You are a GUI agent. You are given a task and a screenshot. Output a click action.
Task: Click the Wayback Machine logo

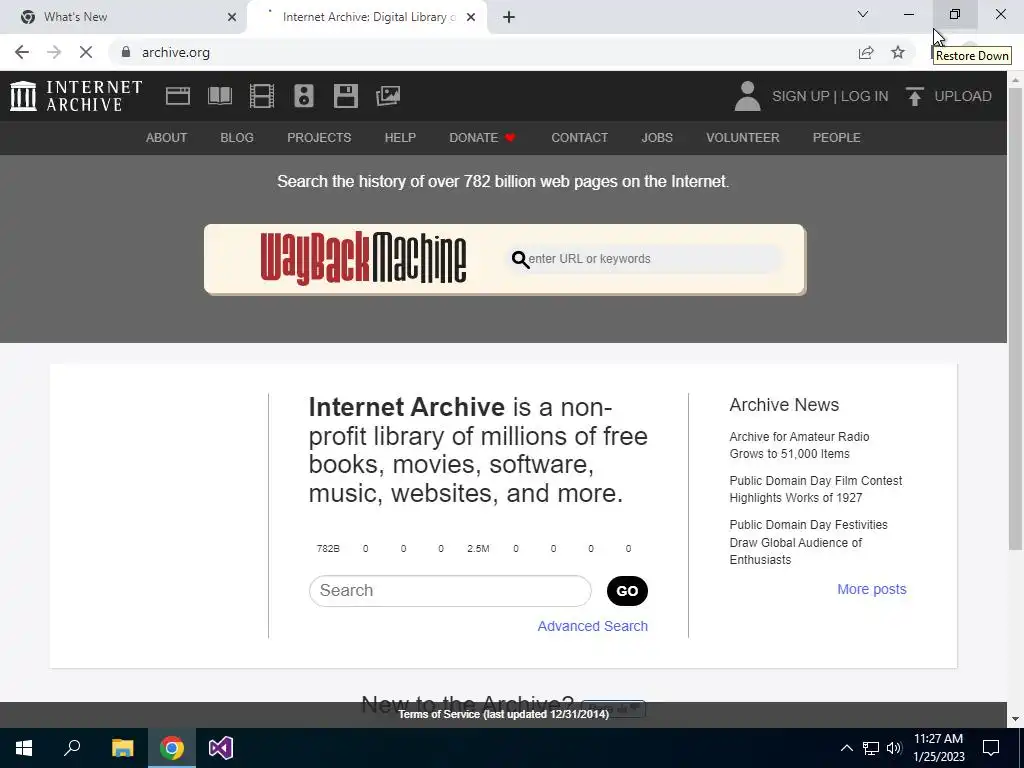point(363,259)
